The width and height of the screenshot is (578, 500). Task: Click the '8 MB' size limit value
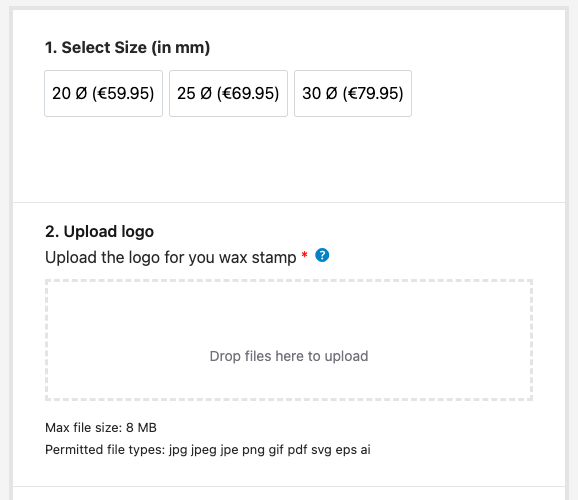pos(141,428)
